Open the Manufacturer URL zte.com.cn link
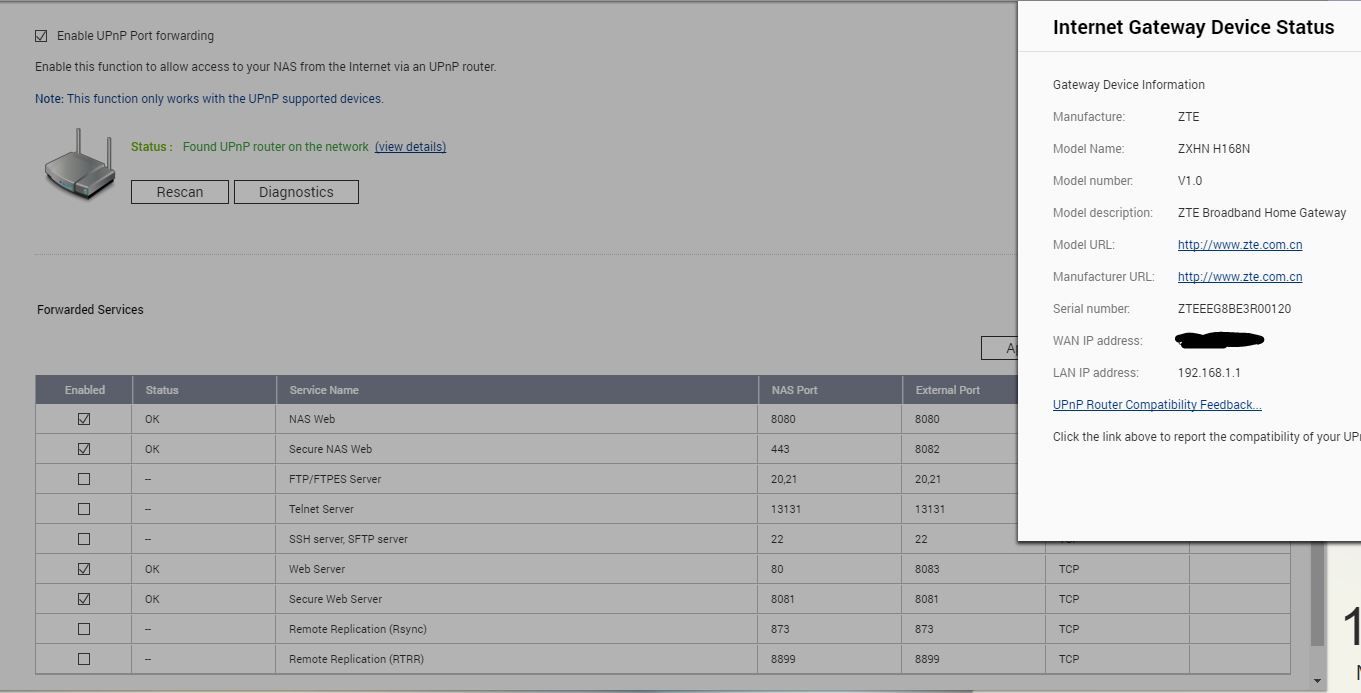The width and height of the screenshot is (1361, 693). 1240,277
